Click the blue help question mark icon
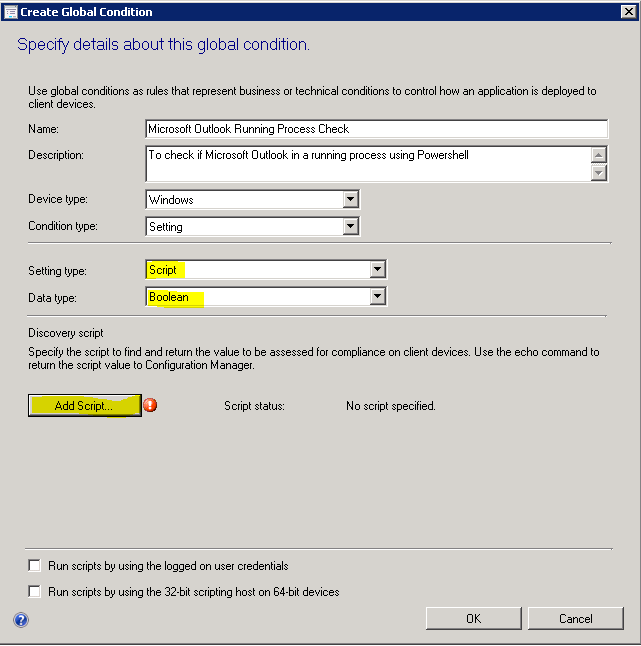Screen dimensions: 641x646 pyautogui.click(x=21, y=620)
